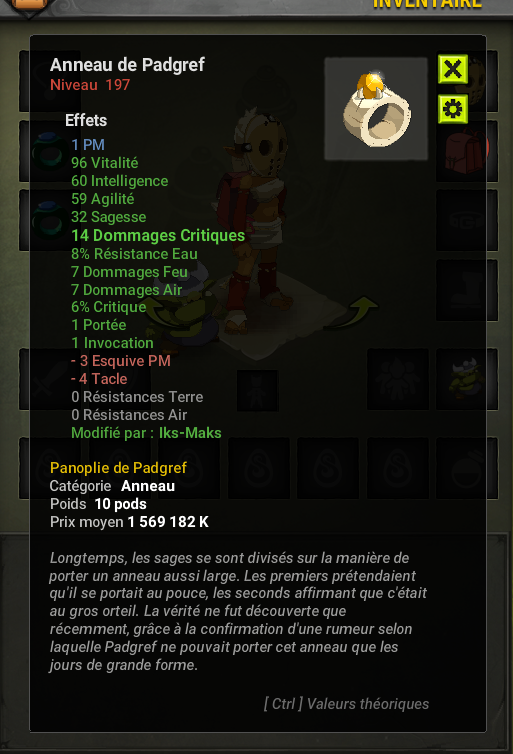Click the belt equipment slot

(x=466, y=220)
